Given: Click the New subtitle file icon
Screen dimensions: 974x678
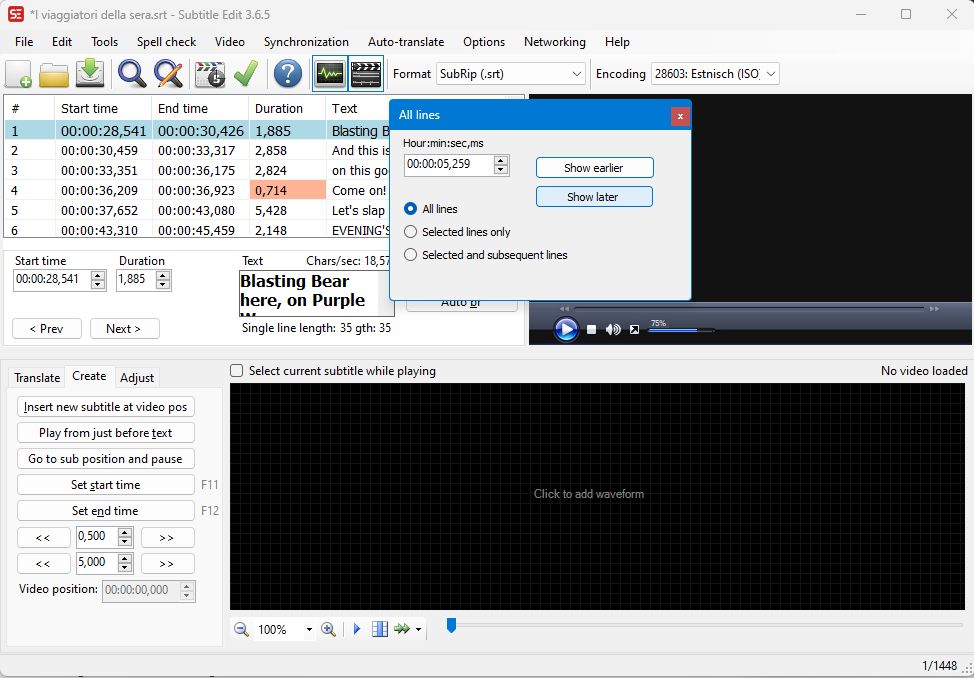Looking at the screenshot, I should point(19,74).
